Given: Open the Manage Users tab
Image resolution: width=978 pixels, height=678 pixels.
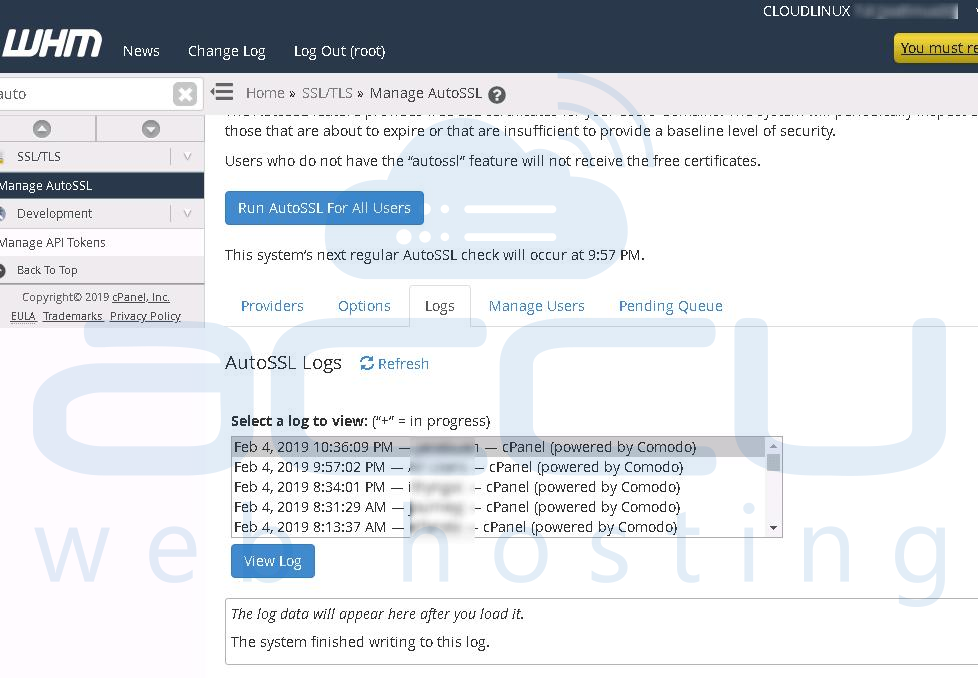Looking at the screenshot, I should point(536,306).
